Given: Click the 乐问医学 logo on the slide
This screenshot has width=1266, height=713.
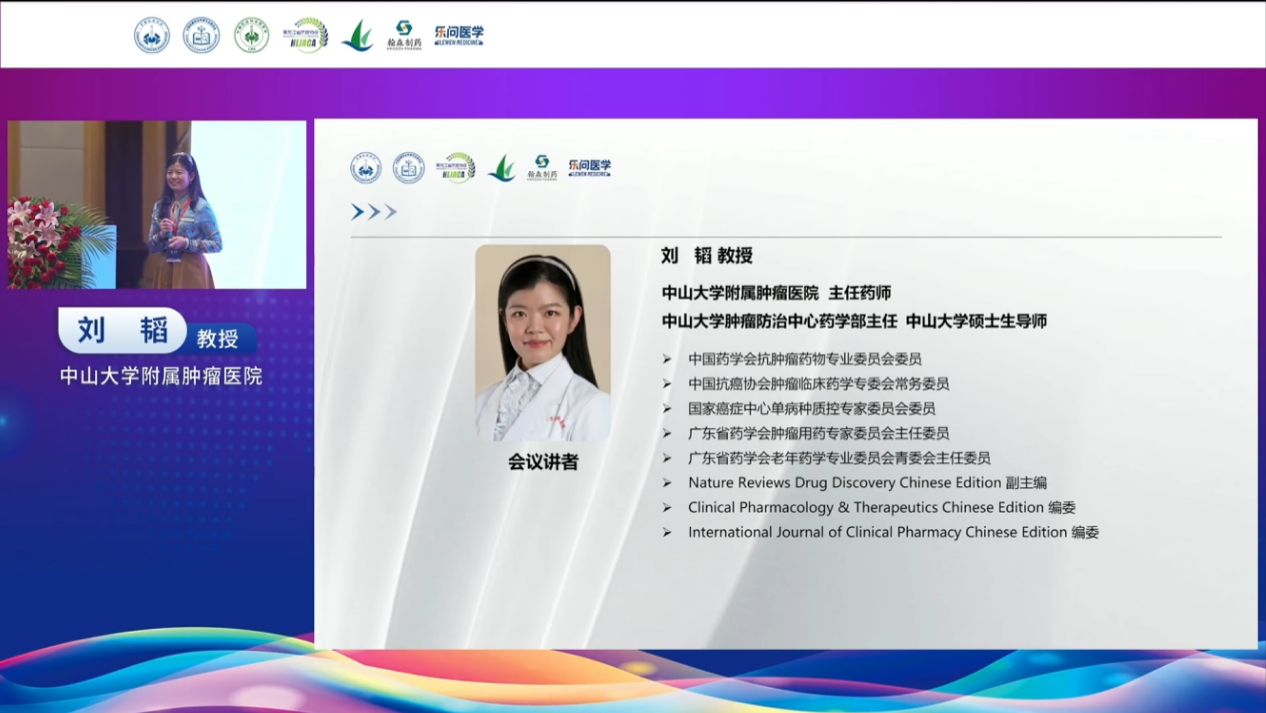Looking at the screenshot, I should 590,167.
